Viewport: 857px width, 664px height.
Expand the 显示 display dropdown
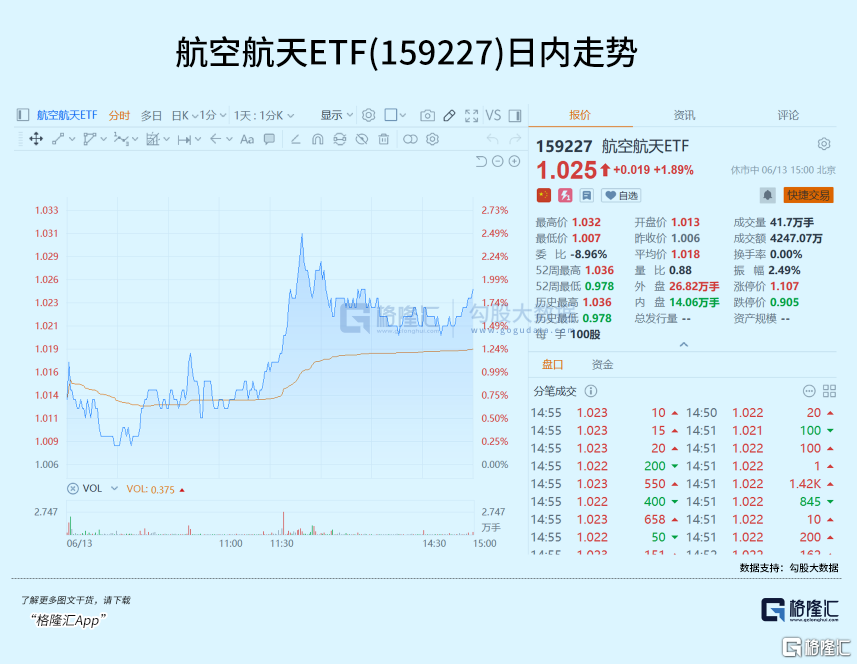point(336,115)
